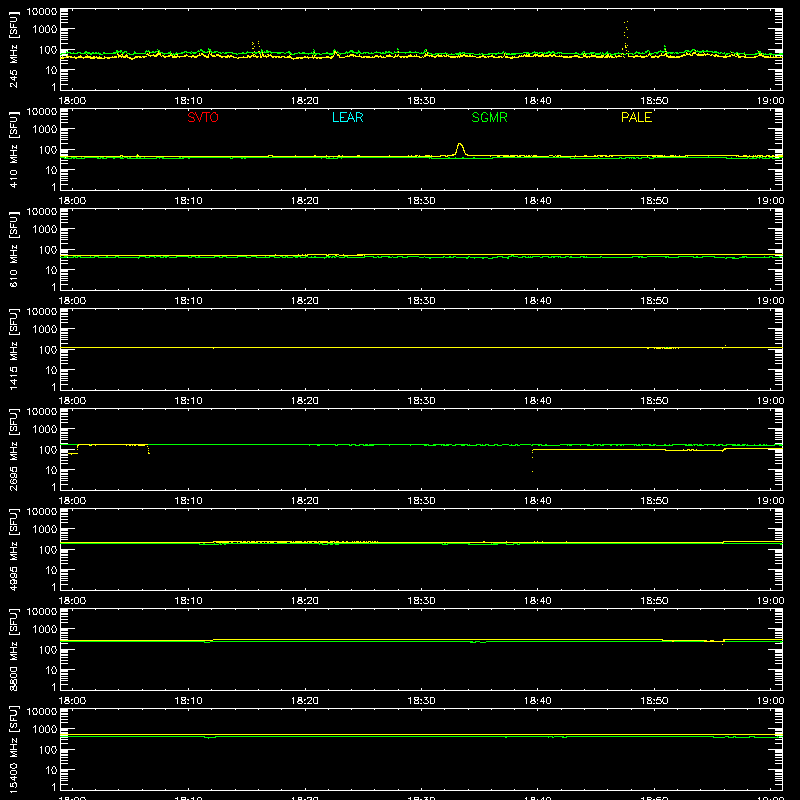Click 18:50 tick label under 8800 MHz panel
This screenshot has width=800, height=800.
tap(654, 701)
